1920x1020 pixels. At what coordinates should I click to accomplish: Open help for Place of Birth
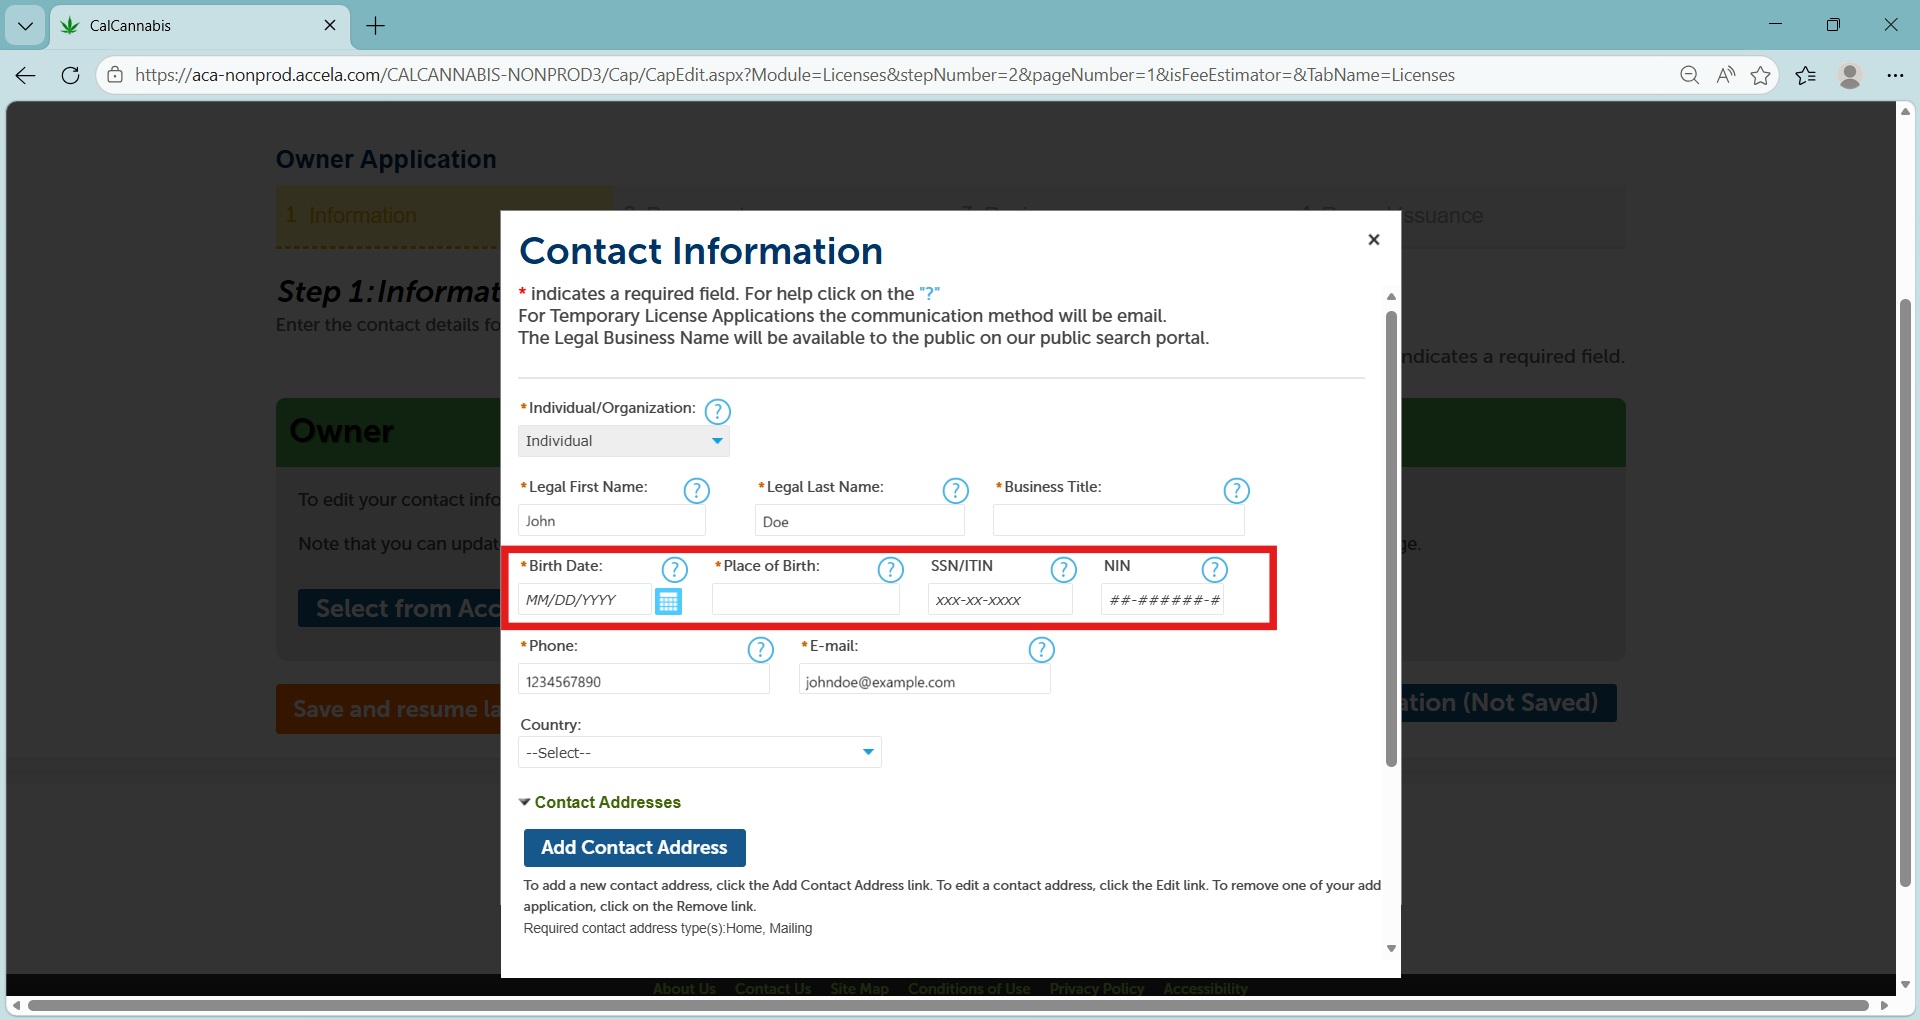[890, 570]
